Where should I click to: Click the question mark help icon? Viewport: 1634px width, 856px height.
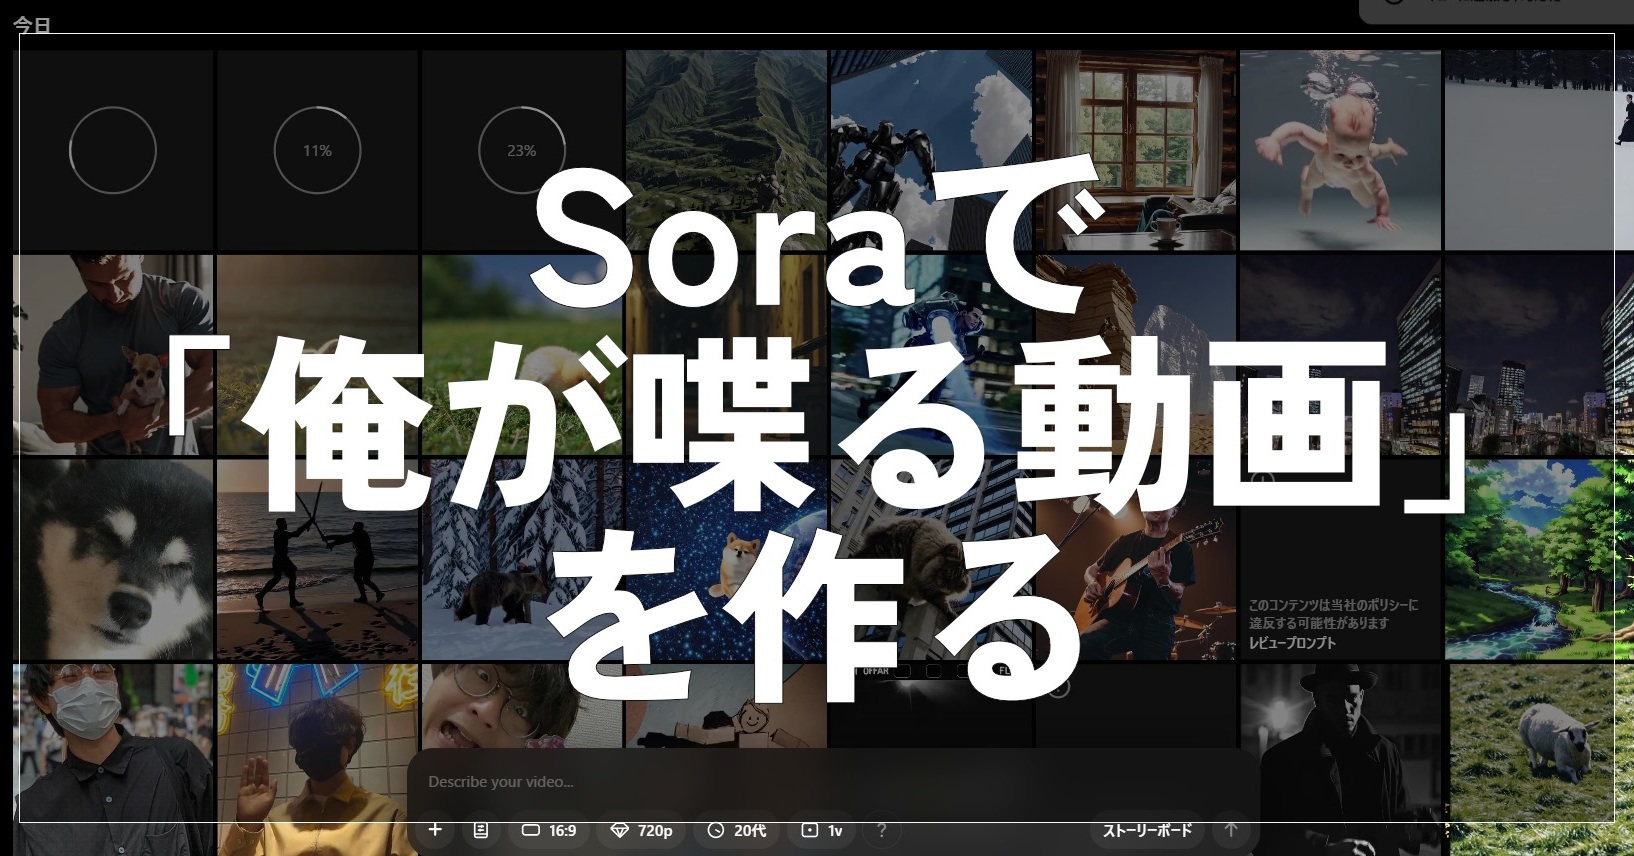click(881, 830)
